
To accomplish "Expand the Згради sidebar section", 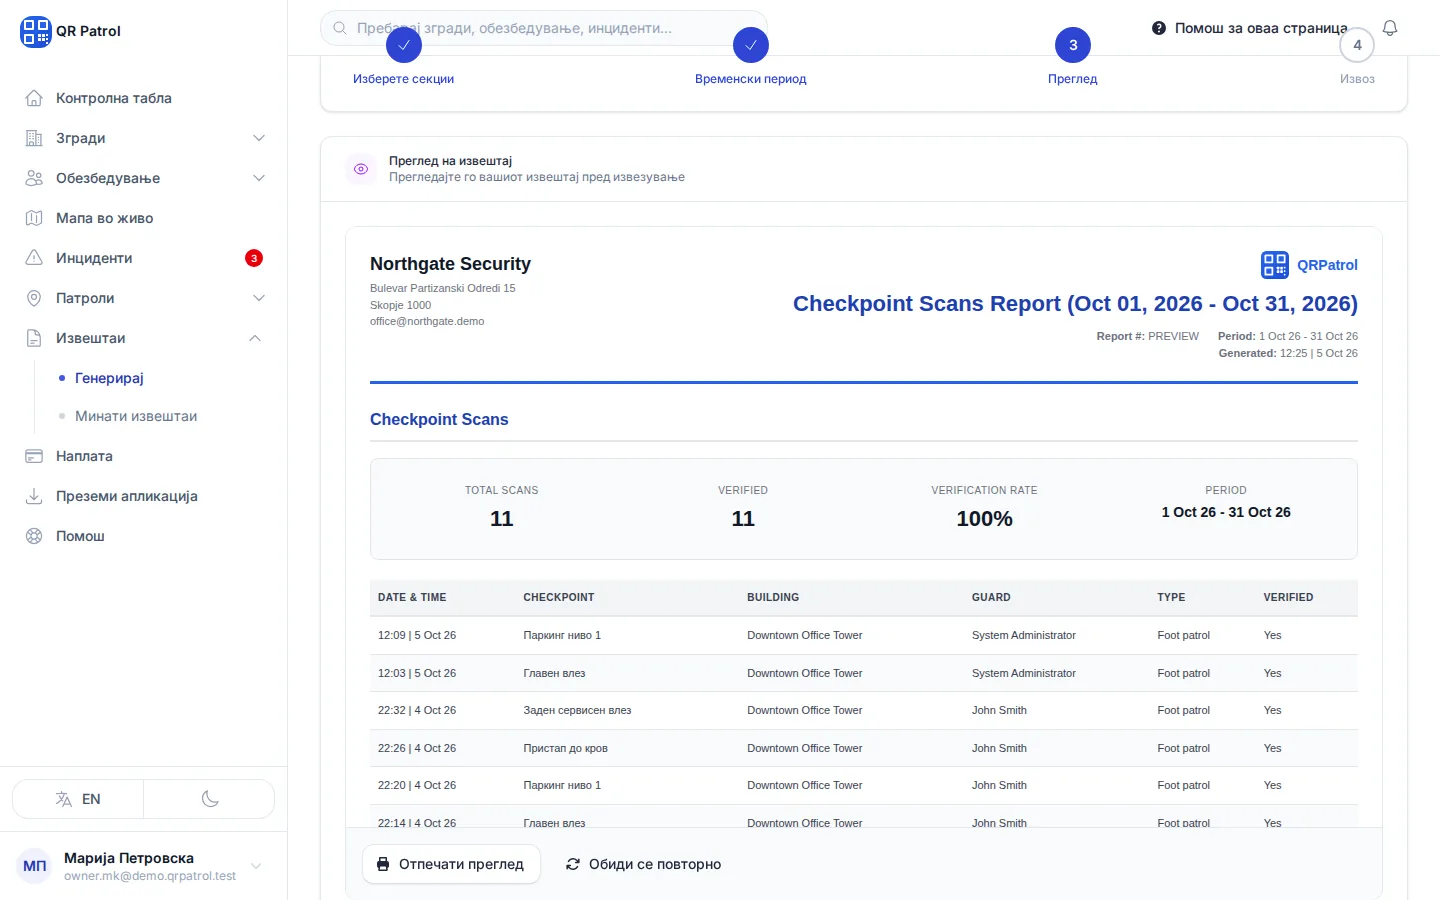I will [x=144, y=138].
